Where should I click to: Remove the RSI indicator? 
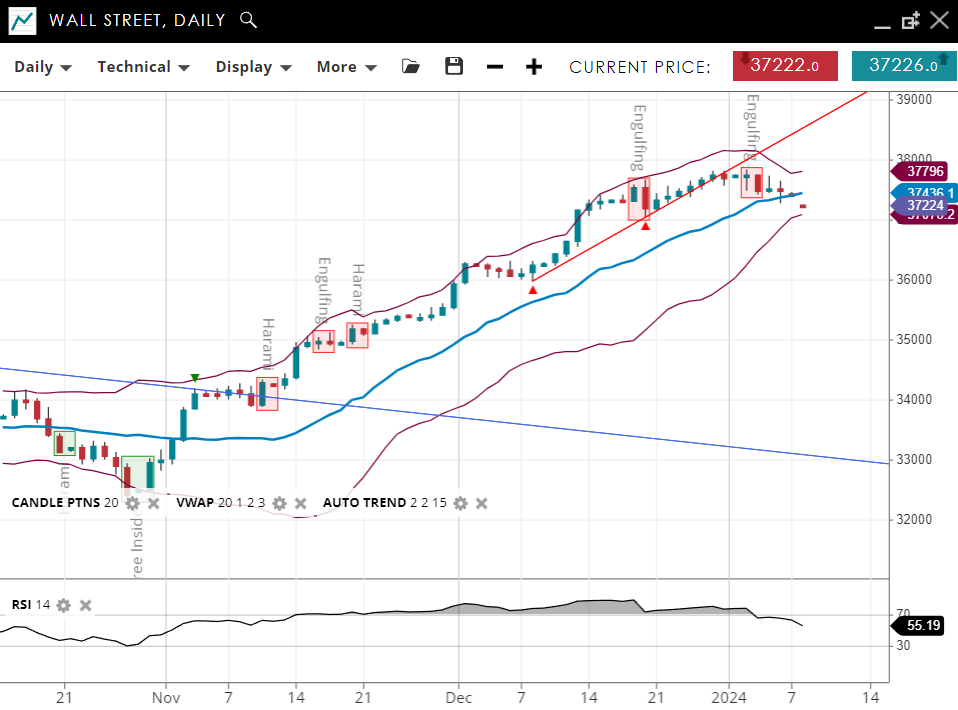tap(85, 605)
